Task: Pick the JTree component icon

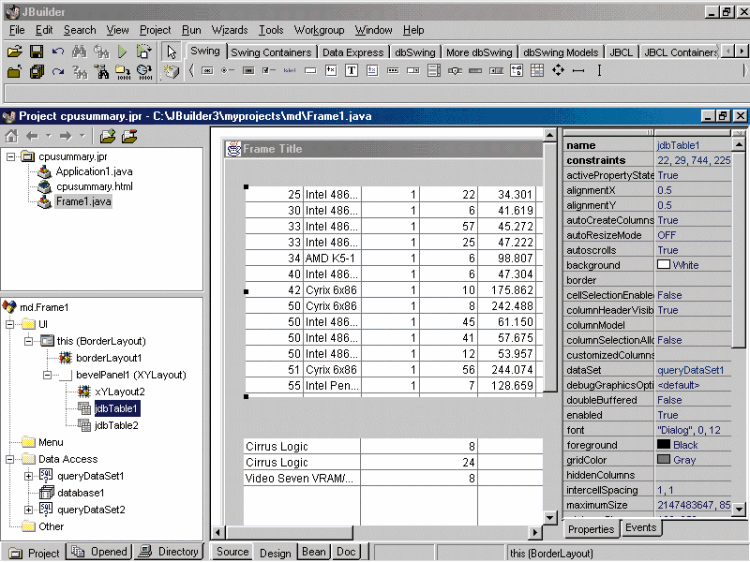Action: (517, 71)
